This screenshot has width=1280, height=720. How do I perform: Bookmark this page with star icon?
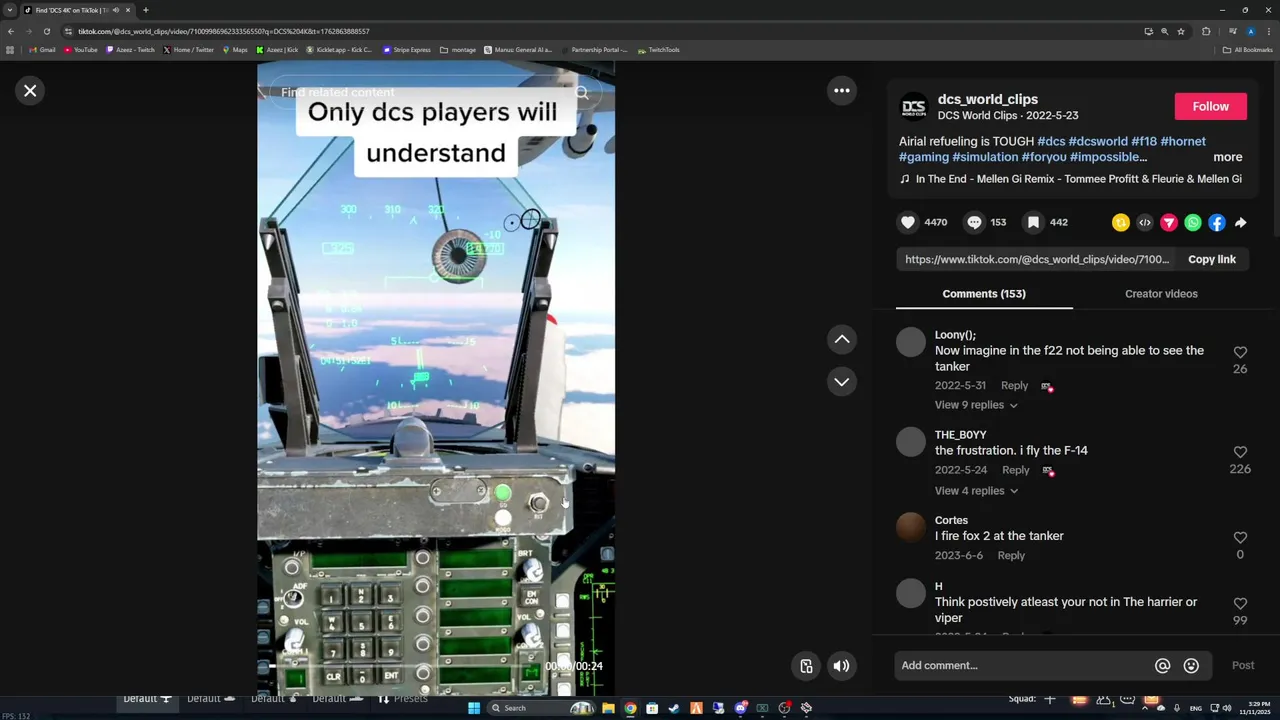[x=1181, y=31]
